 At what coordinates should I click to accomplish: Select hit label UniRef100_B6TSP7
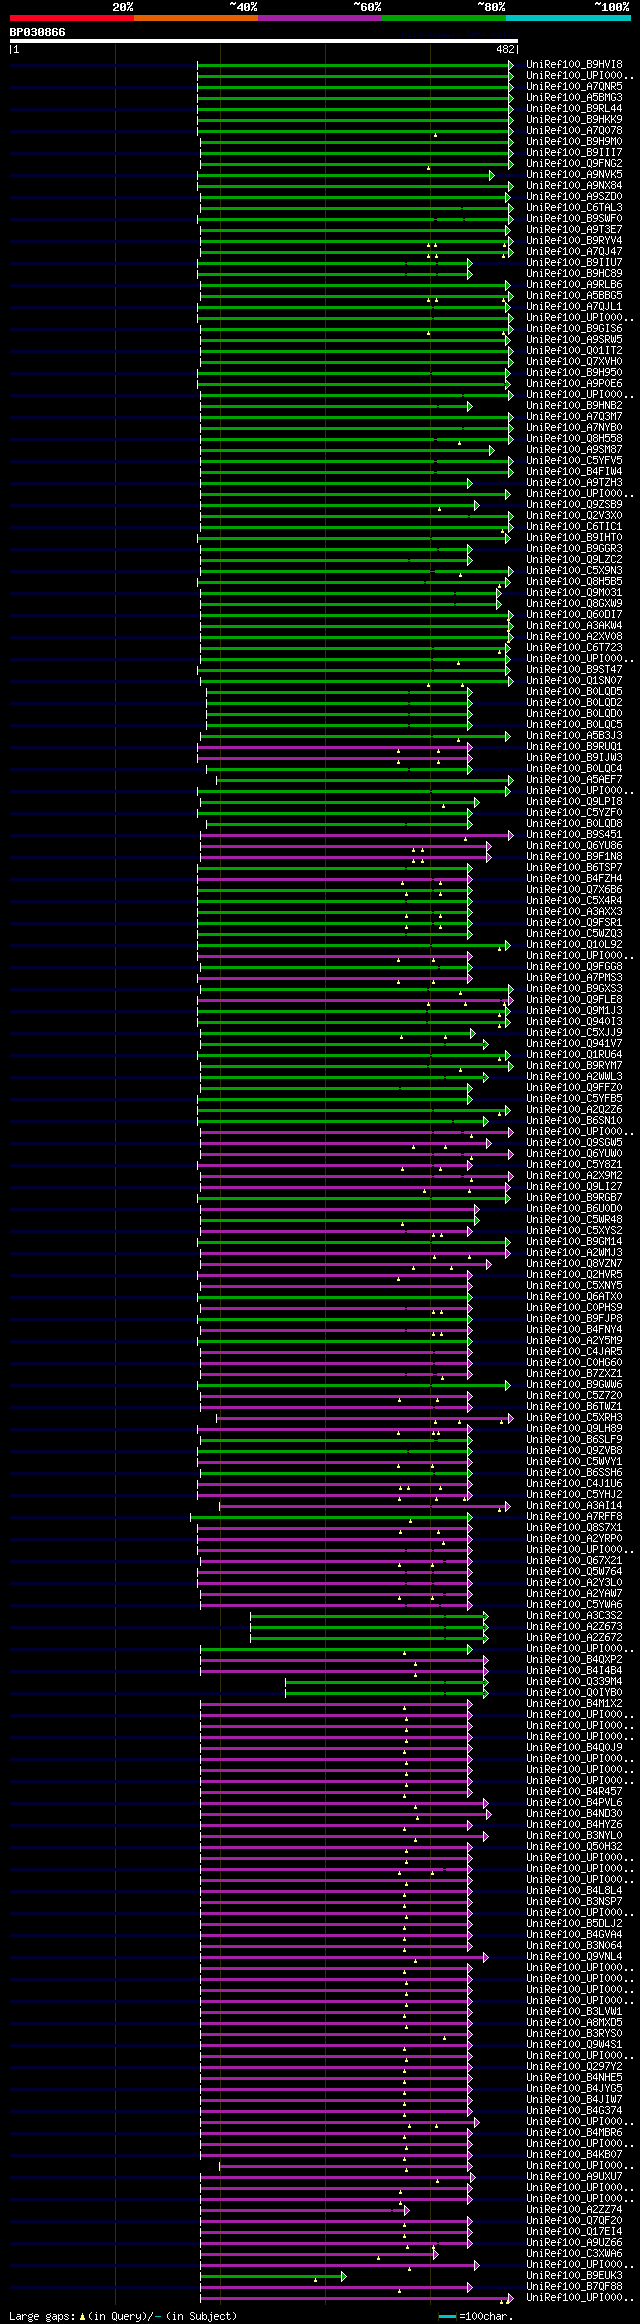coord(575,867)
